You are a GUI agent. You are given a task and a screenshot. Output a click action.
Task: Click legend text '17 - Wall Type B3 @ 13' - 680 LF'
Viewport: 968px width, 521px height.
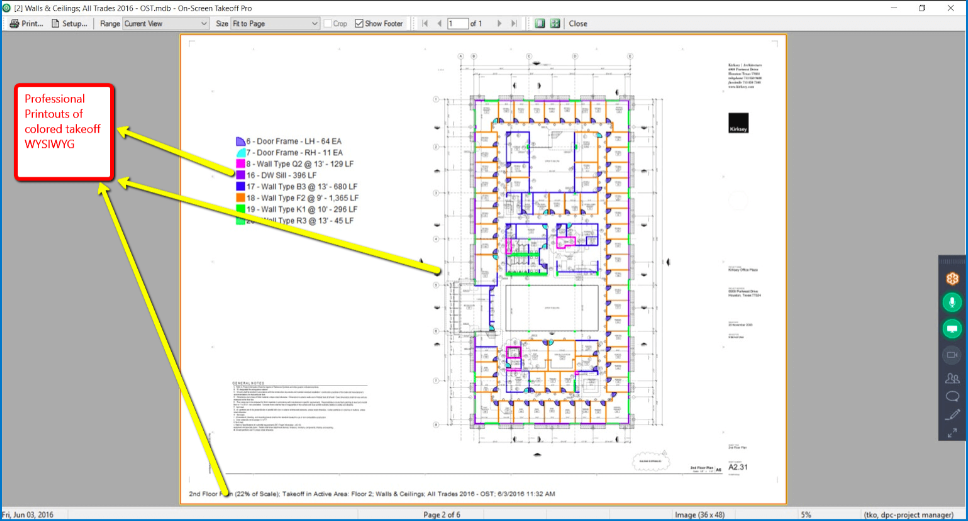pos(302,186)
